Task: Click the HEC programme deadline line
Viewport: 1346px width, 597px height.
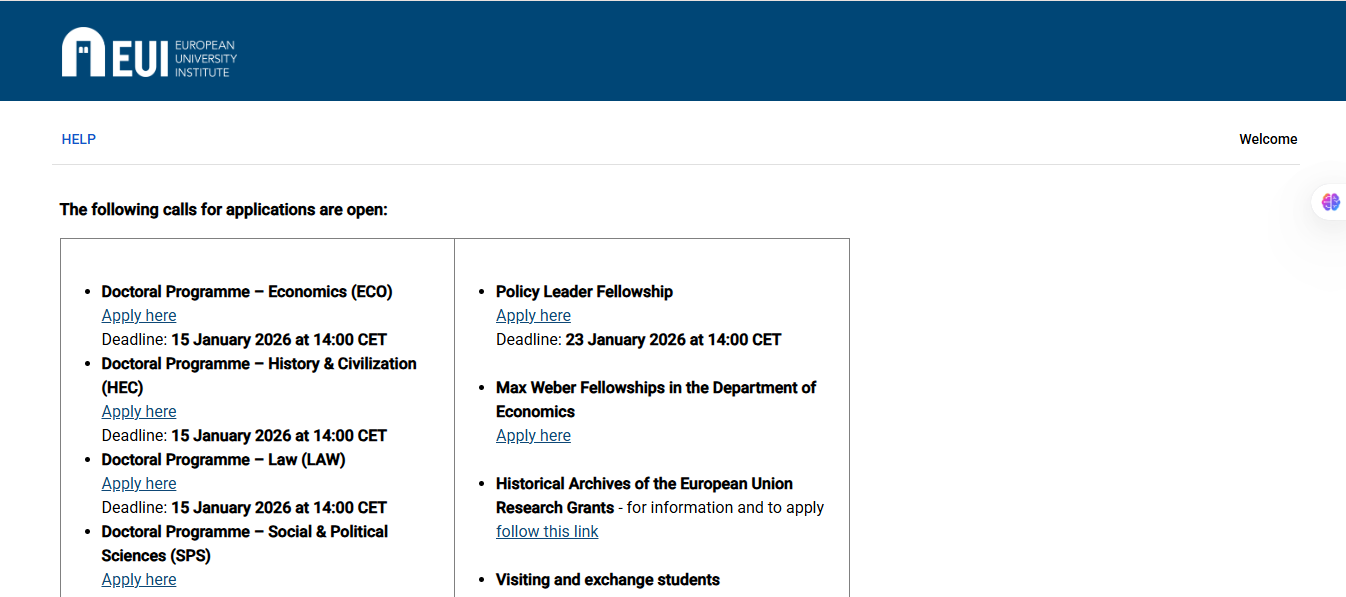Action: pos(243,435)
